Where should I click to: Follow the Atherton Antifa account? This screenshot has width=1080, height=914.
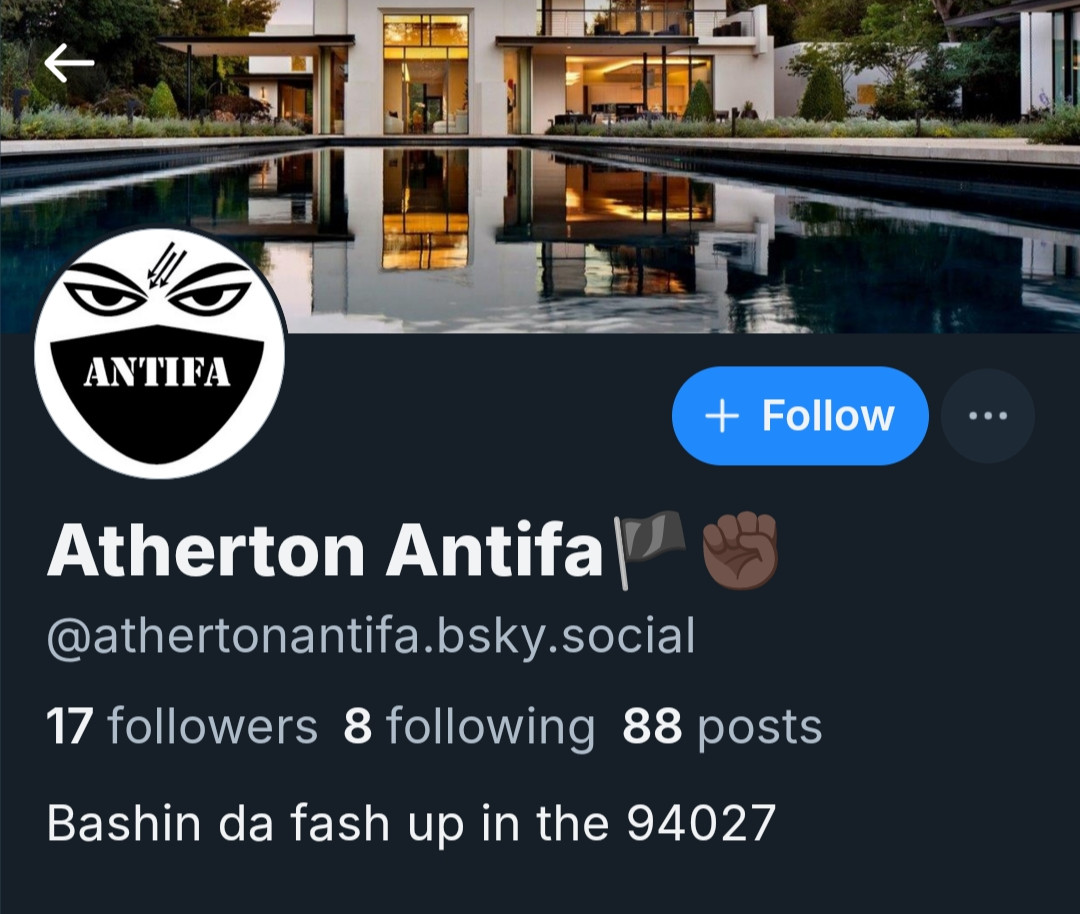pos(800,415)
